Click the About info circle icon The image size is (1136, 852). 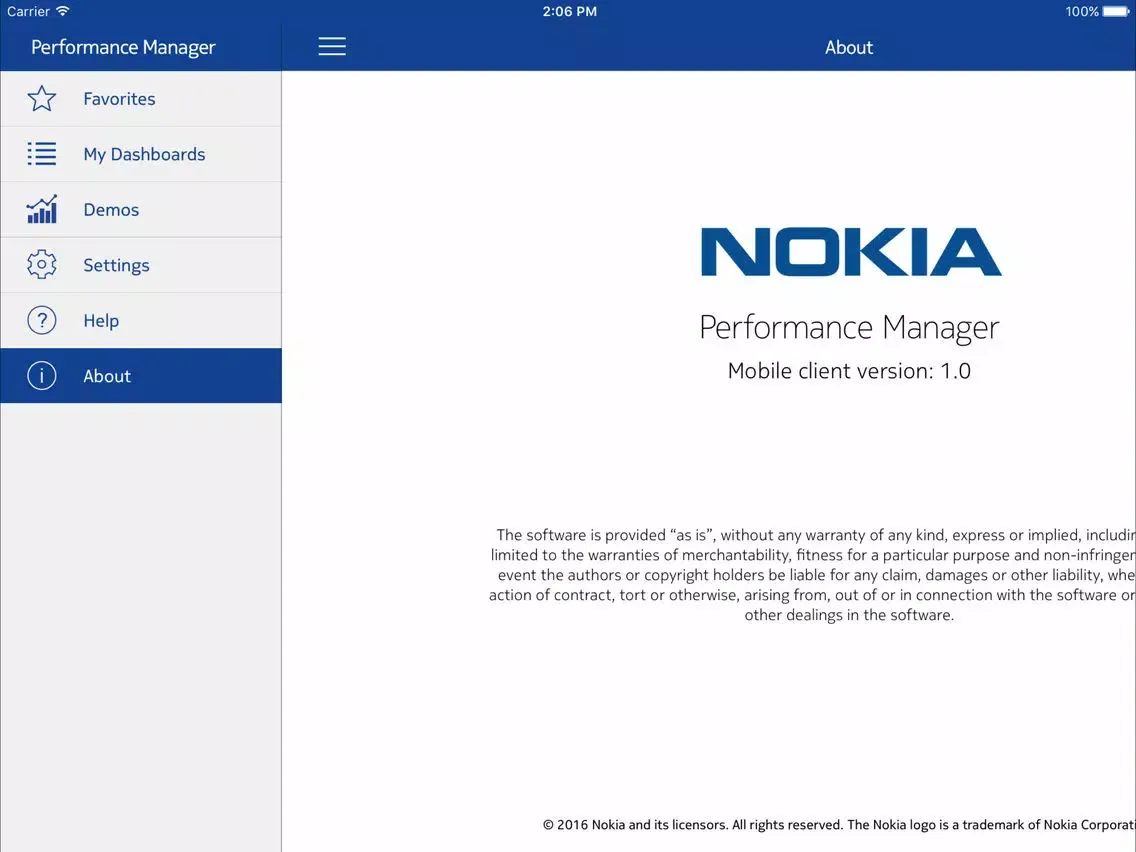pos(42,376)
